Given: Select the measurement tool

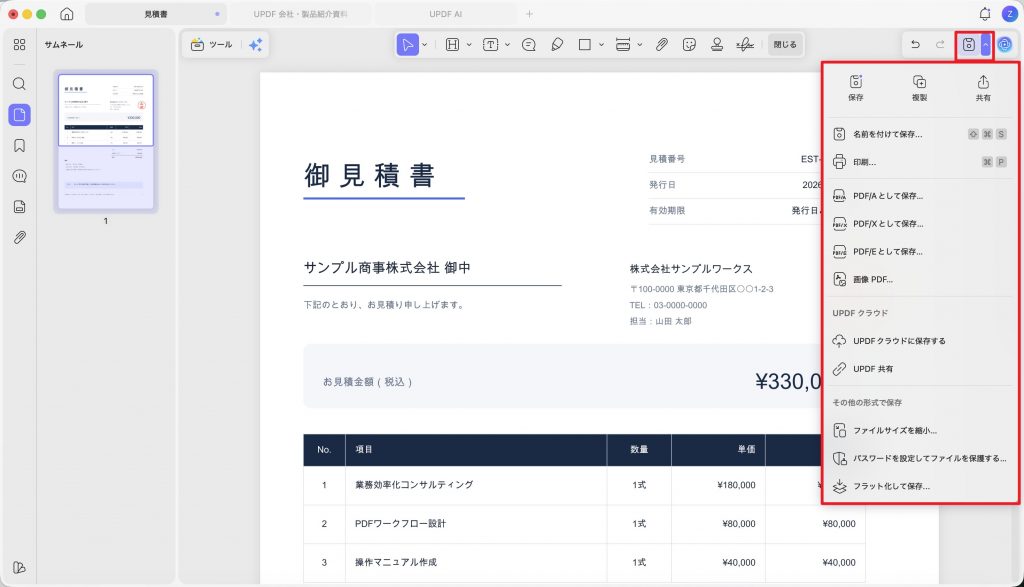Looking at the screenshot, I should coord(623,44).
